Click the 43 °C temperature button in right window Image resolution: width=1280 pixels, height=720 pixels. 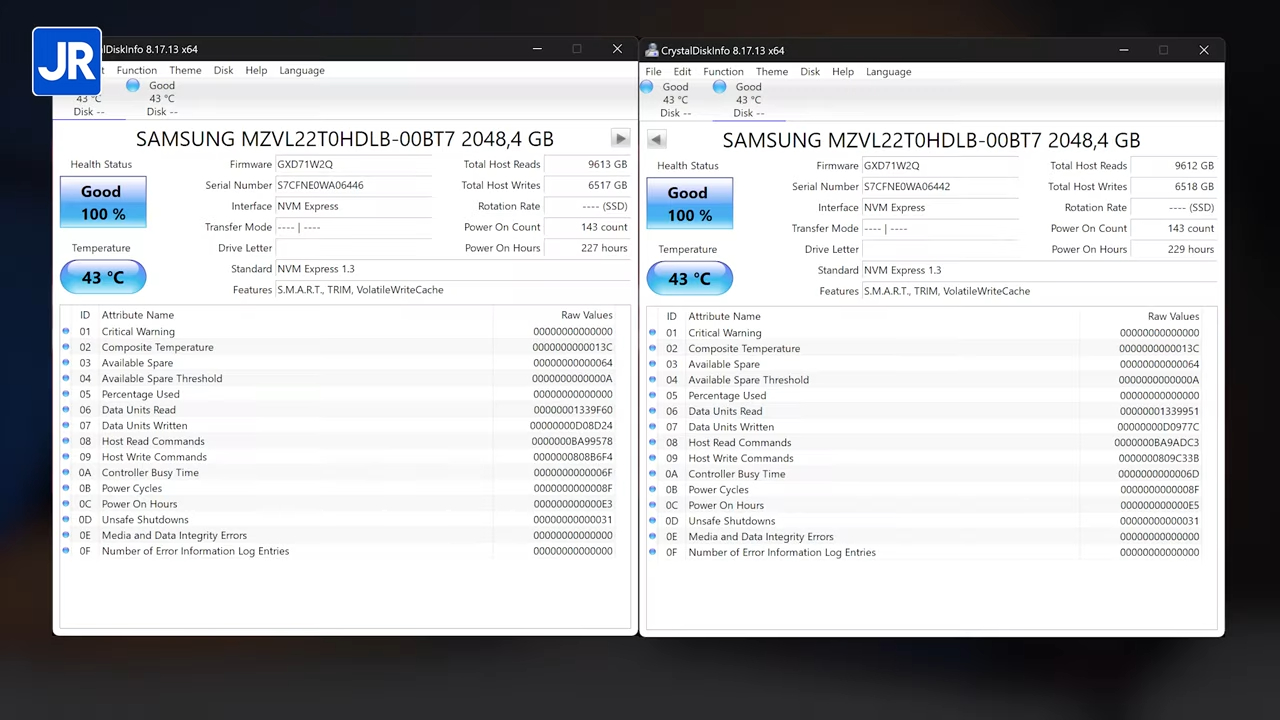click(689, 278)
